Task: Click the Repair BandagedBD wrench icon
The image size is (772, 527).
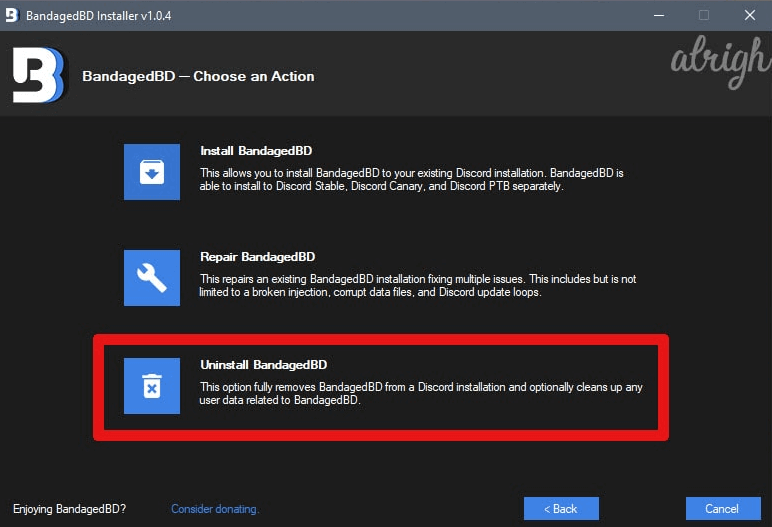Action: pos(152,278)
